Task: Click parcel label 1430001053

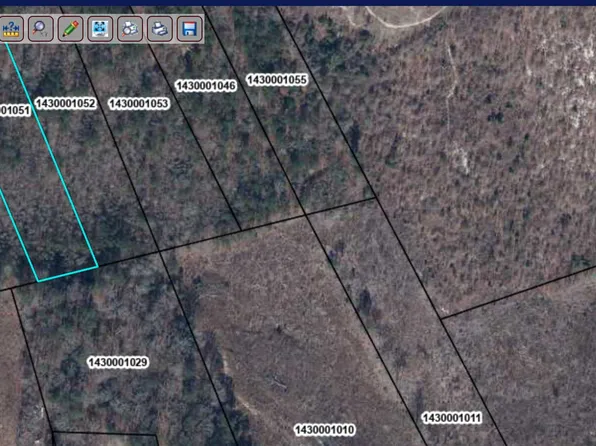Action: 138,103
